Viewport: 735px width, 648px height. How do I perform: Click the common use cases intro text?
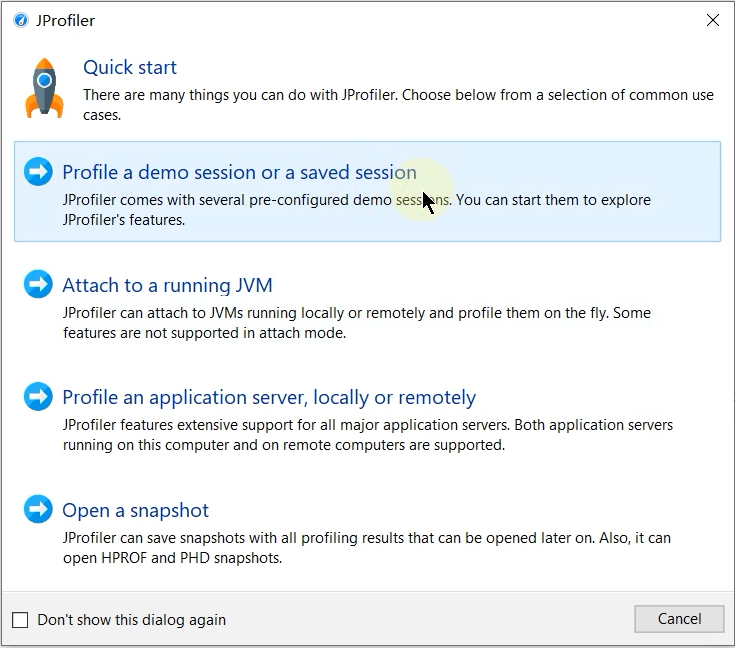[398, 105]
